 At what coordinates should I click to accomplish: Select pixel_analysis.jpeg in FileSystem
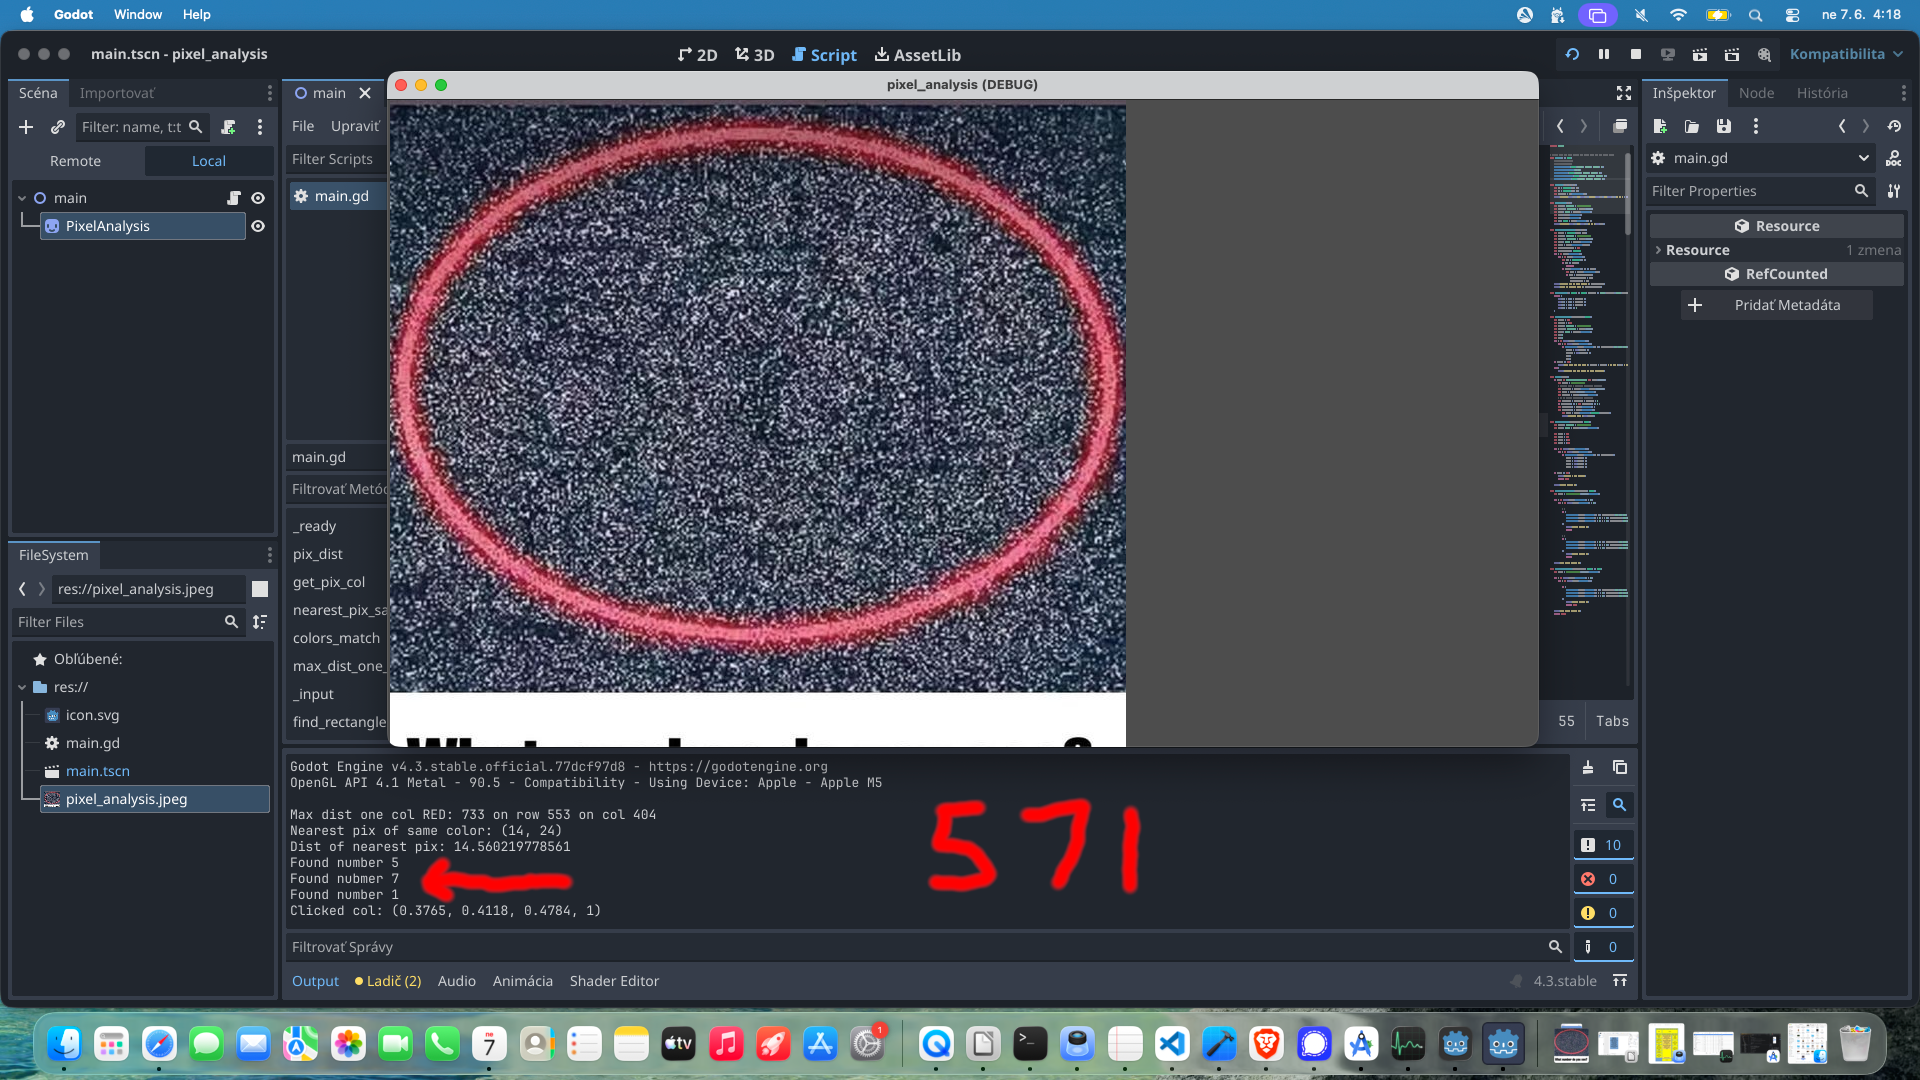tap(154, 799)
